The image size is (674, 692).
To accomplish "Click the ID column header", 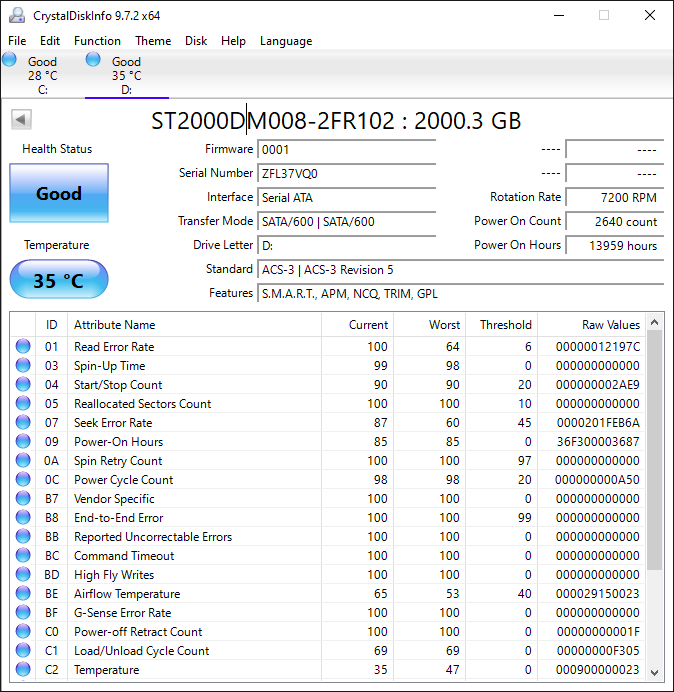I will point(52,325).
